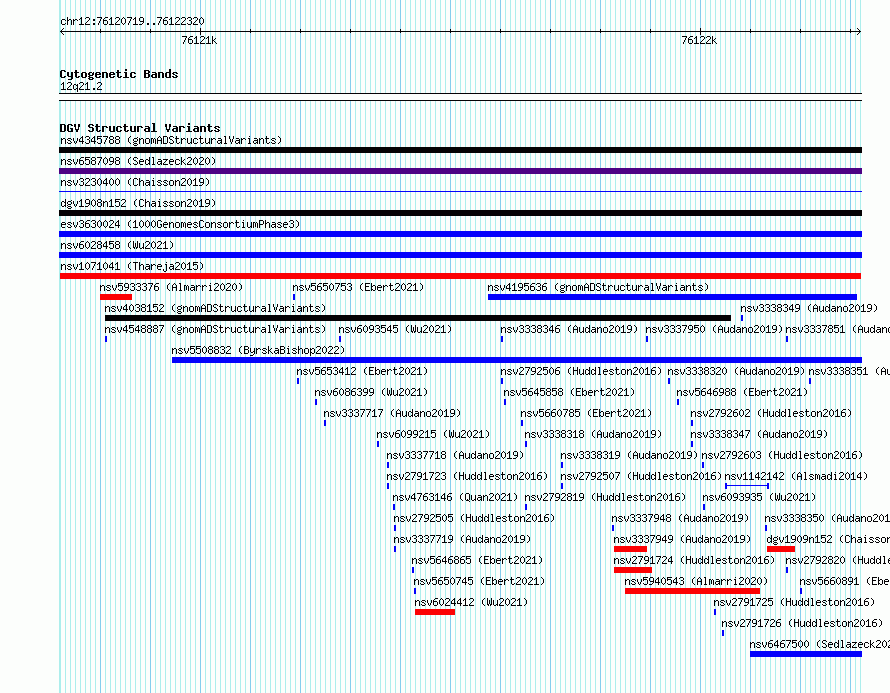890x693 pixels.
Task: Open nsv3338347 (Audano2019) label
Action: click(x=759, y=434)
